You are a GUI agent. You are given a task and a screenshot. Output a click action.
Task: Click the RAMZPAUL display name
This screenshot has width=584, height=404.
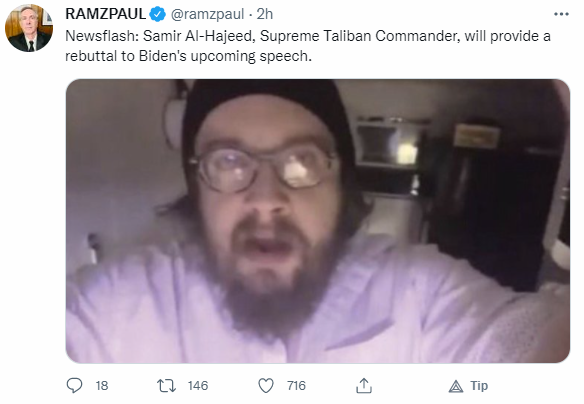click(105, 14)
